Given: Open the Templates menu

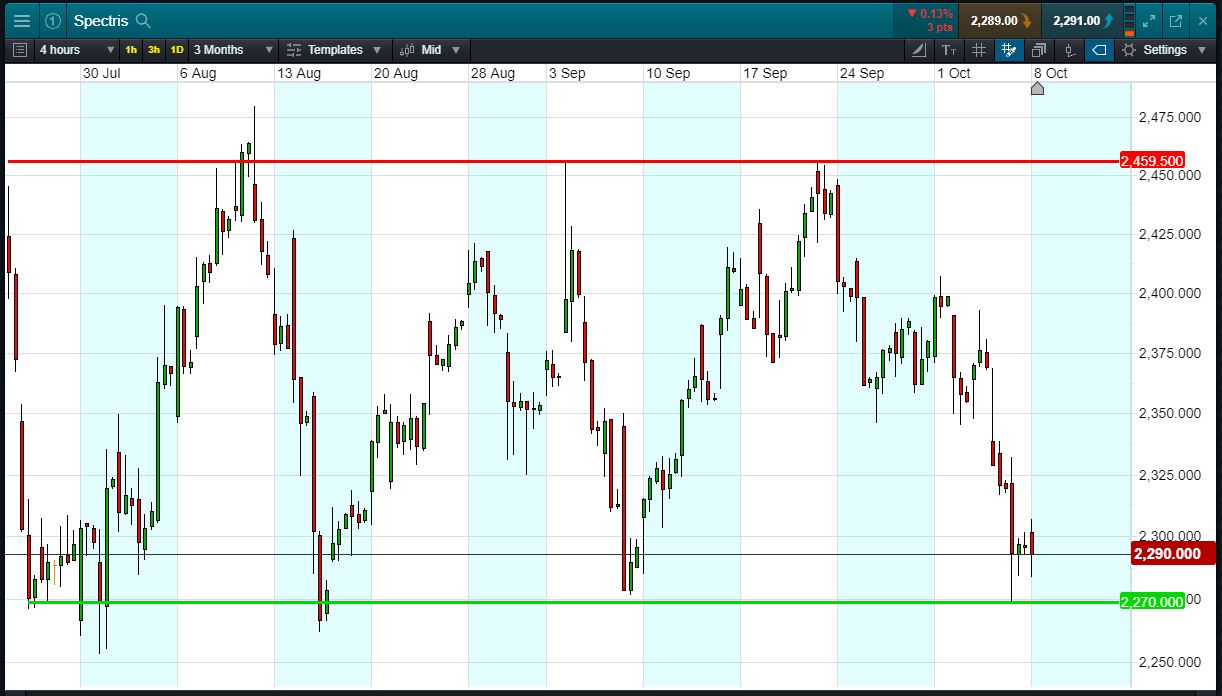Looking at the screenshot, I should [x=334, y=50].
